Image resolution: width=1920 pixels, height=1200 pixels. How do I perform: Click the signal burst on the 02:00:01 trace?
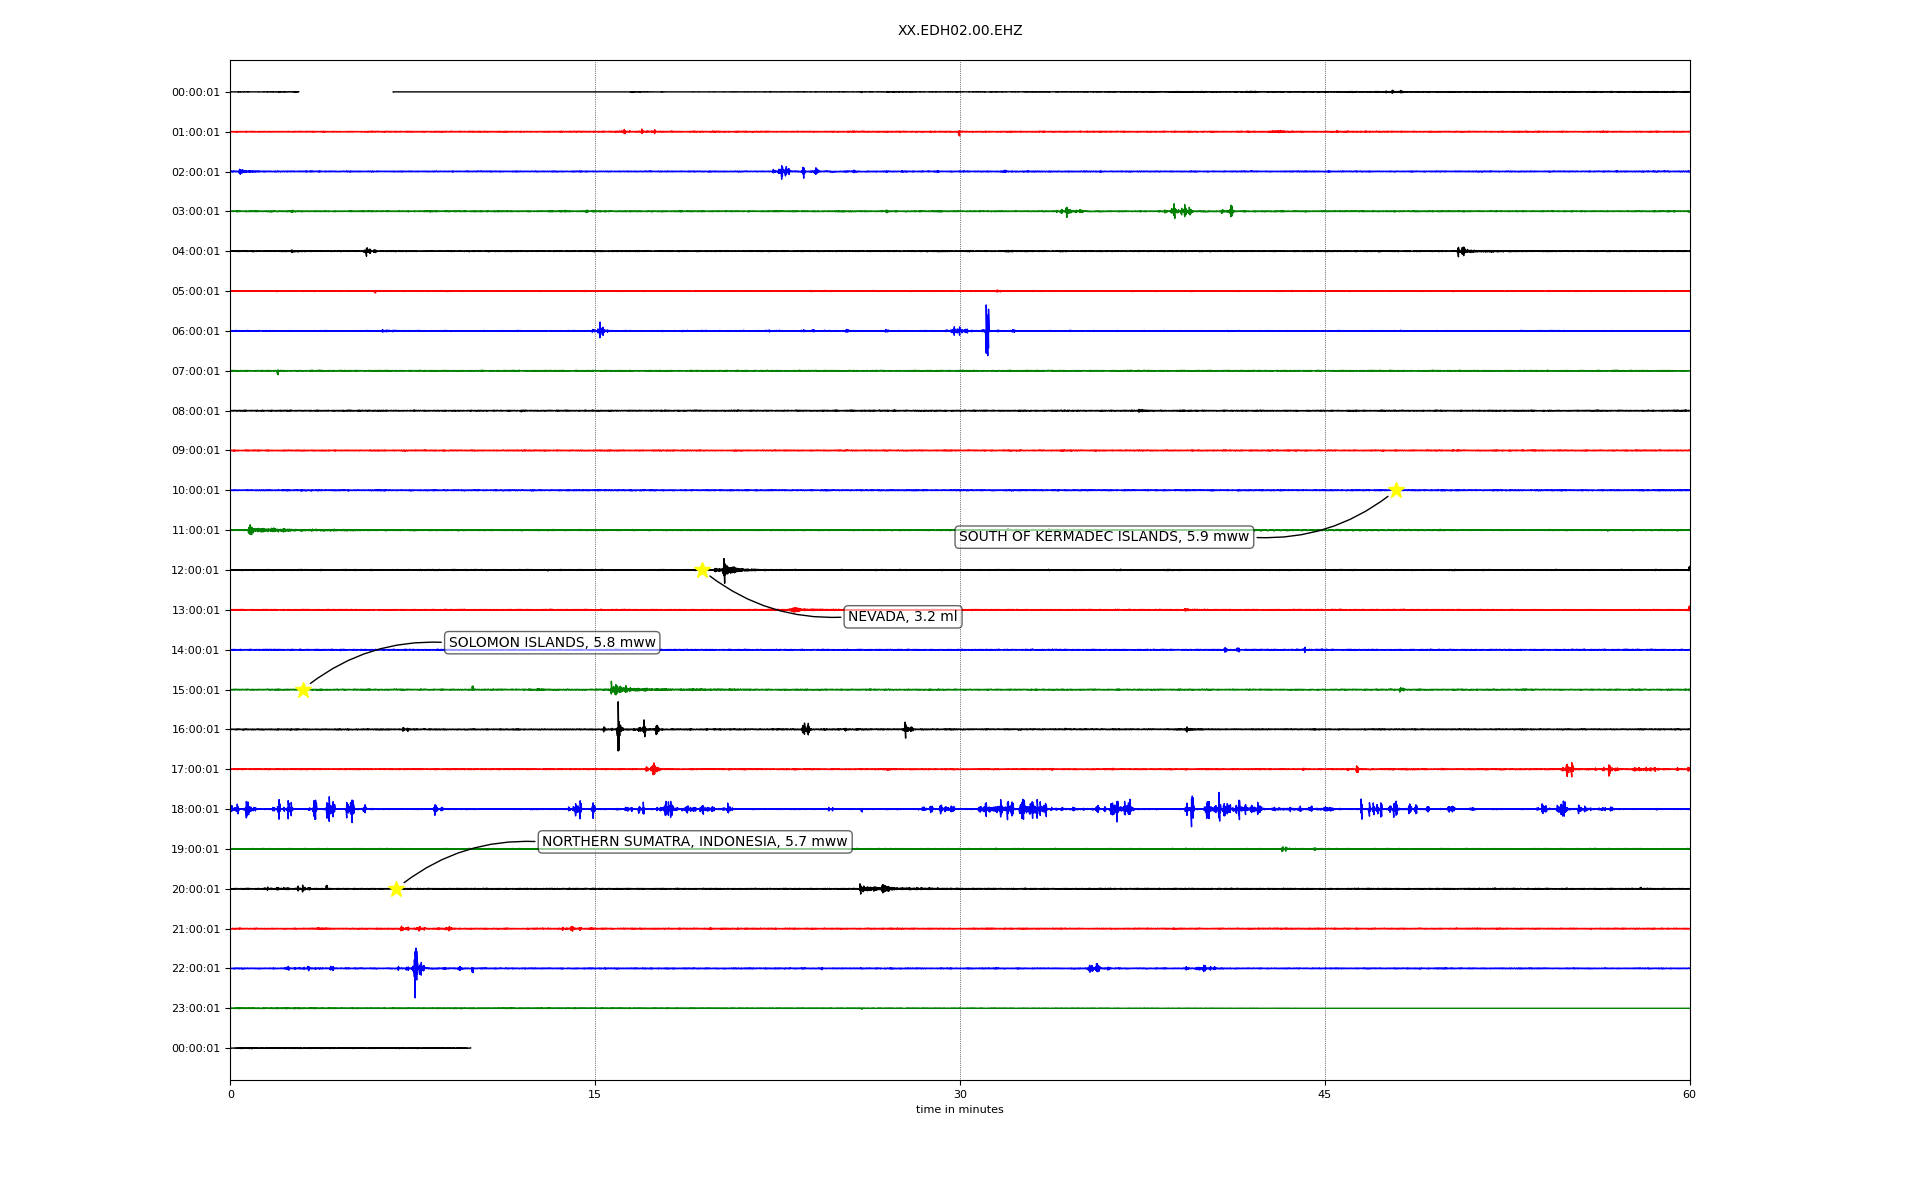click(x=783, y=172)
